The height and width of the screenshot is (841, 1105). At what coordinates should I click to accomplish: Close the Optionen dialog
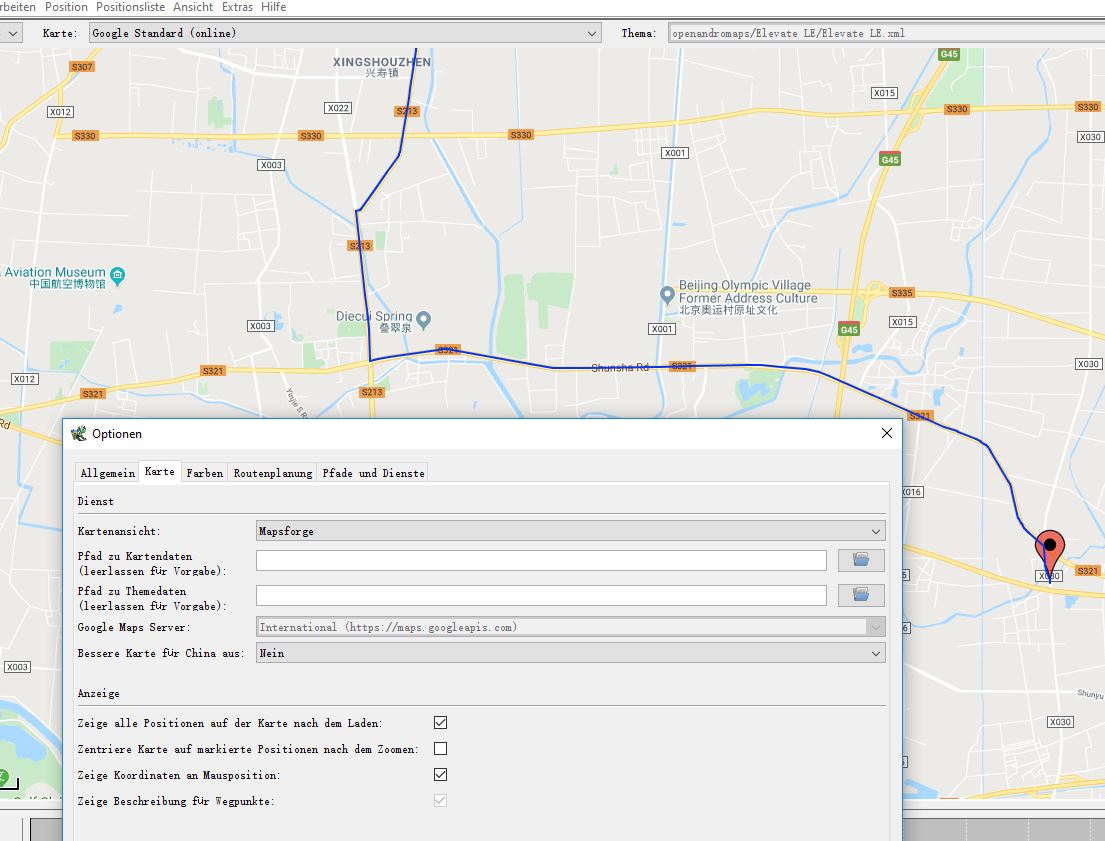886,433
